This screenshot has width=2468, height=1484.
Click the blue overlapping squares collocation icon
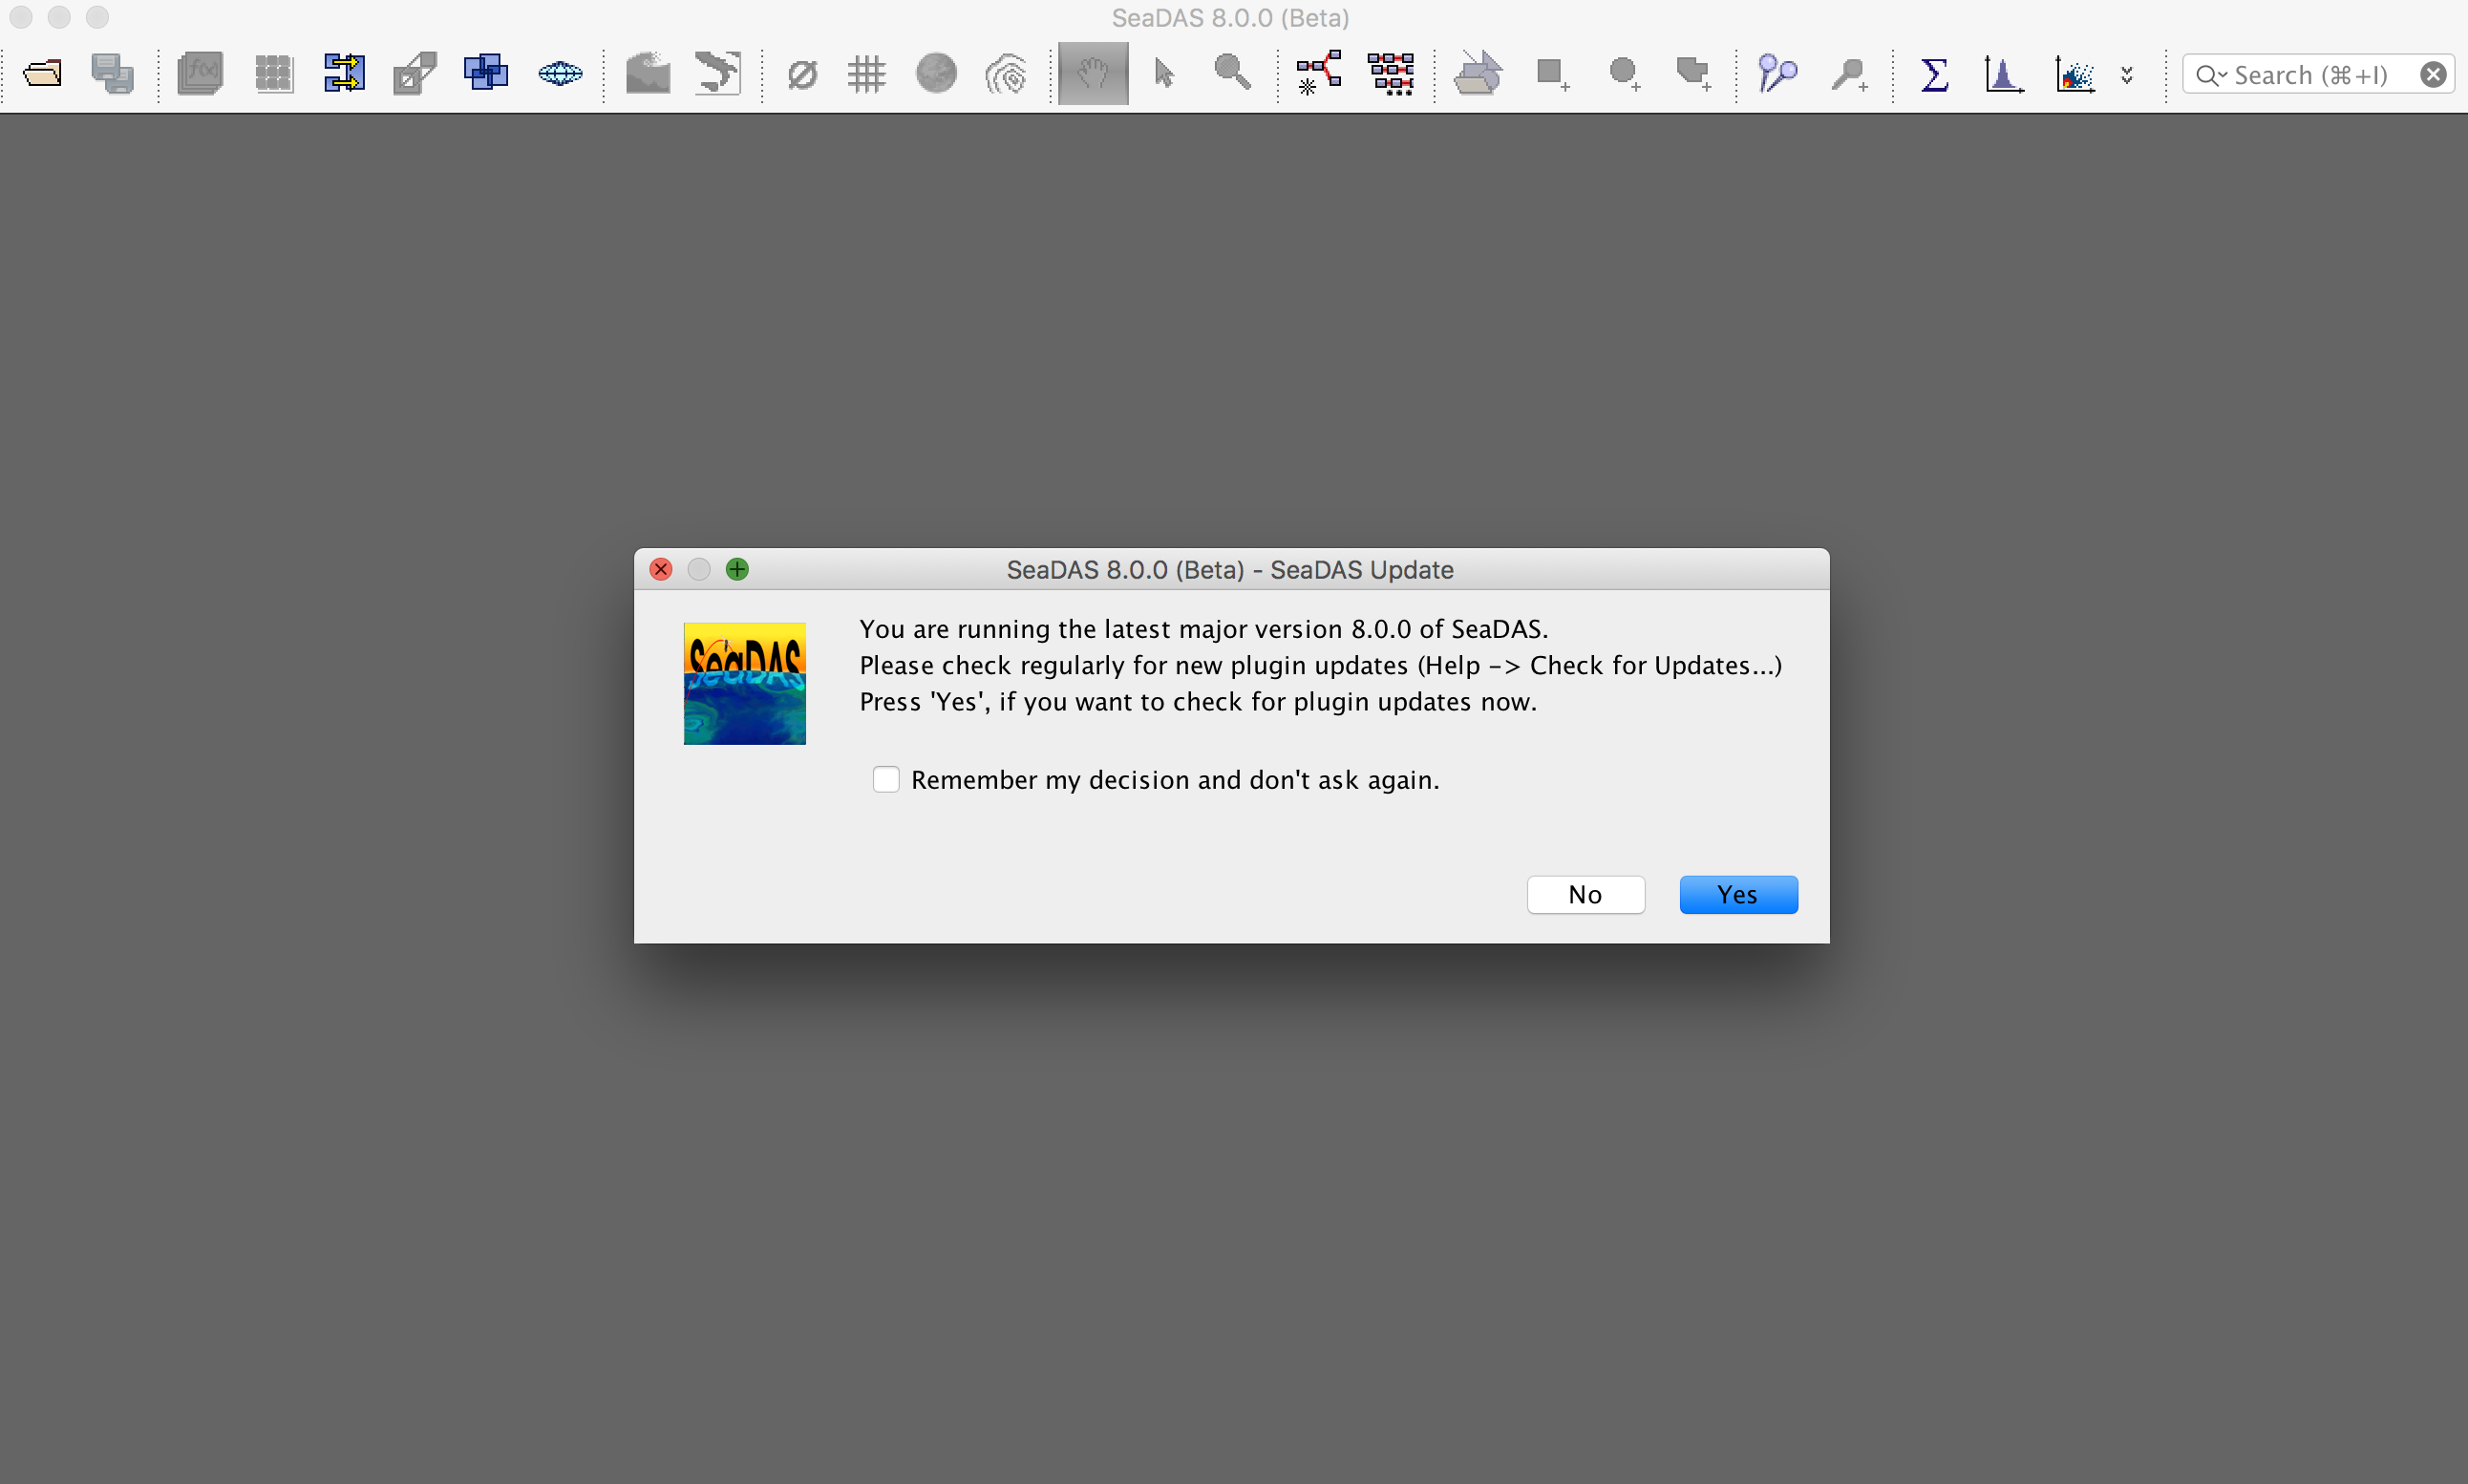pos(486,73)
